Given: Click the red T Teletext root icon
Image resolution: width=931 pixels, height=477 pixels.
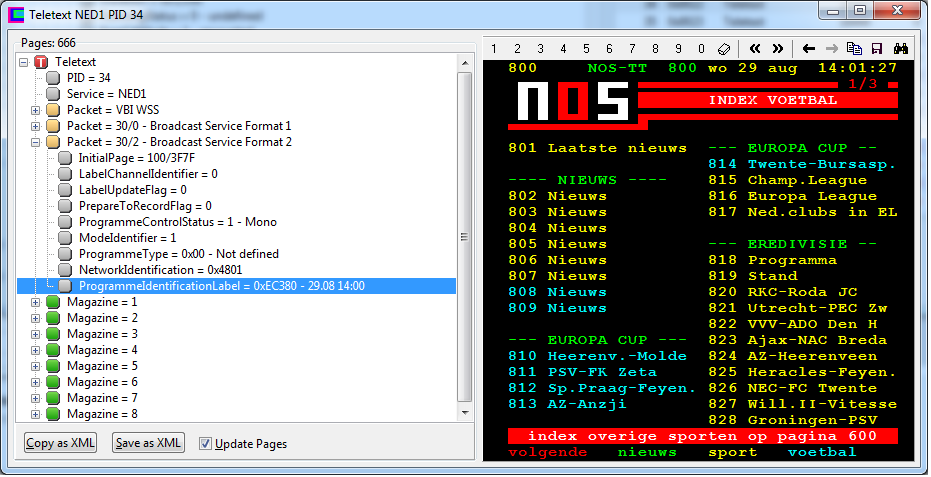Looking at the screenshot, I should pos(41,62).
